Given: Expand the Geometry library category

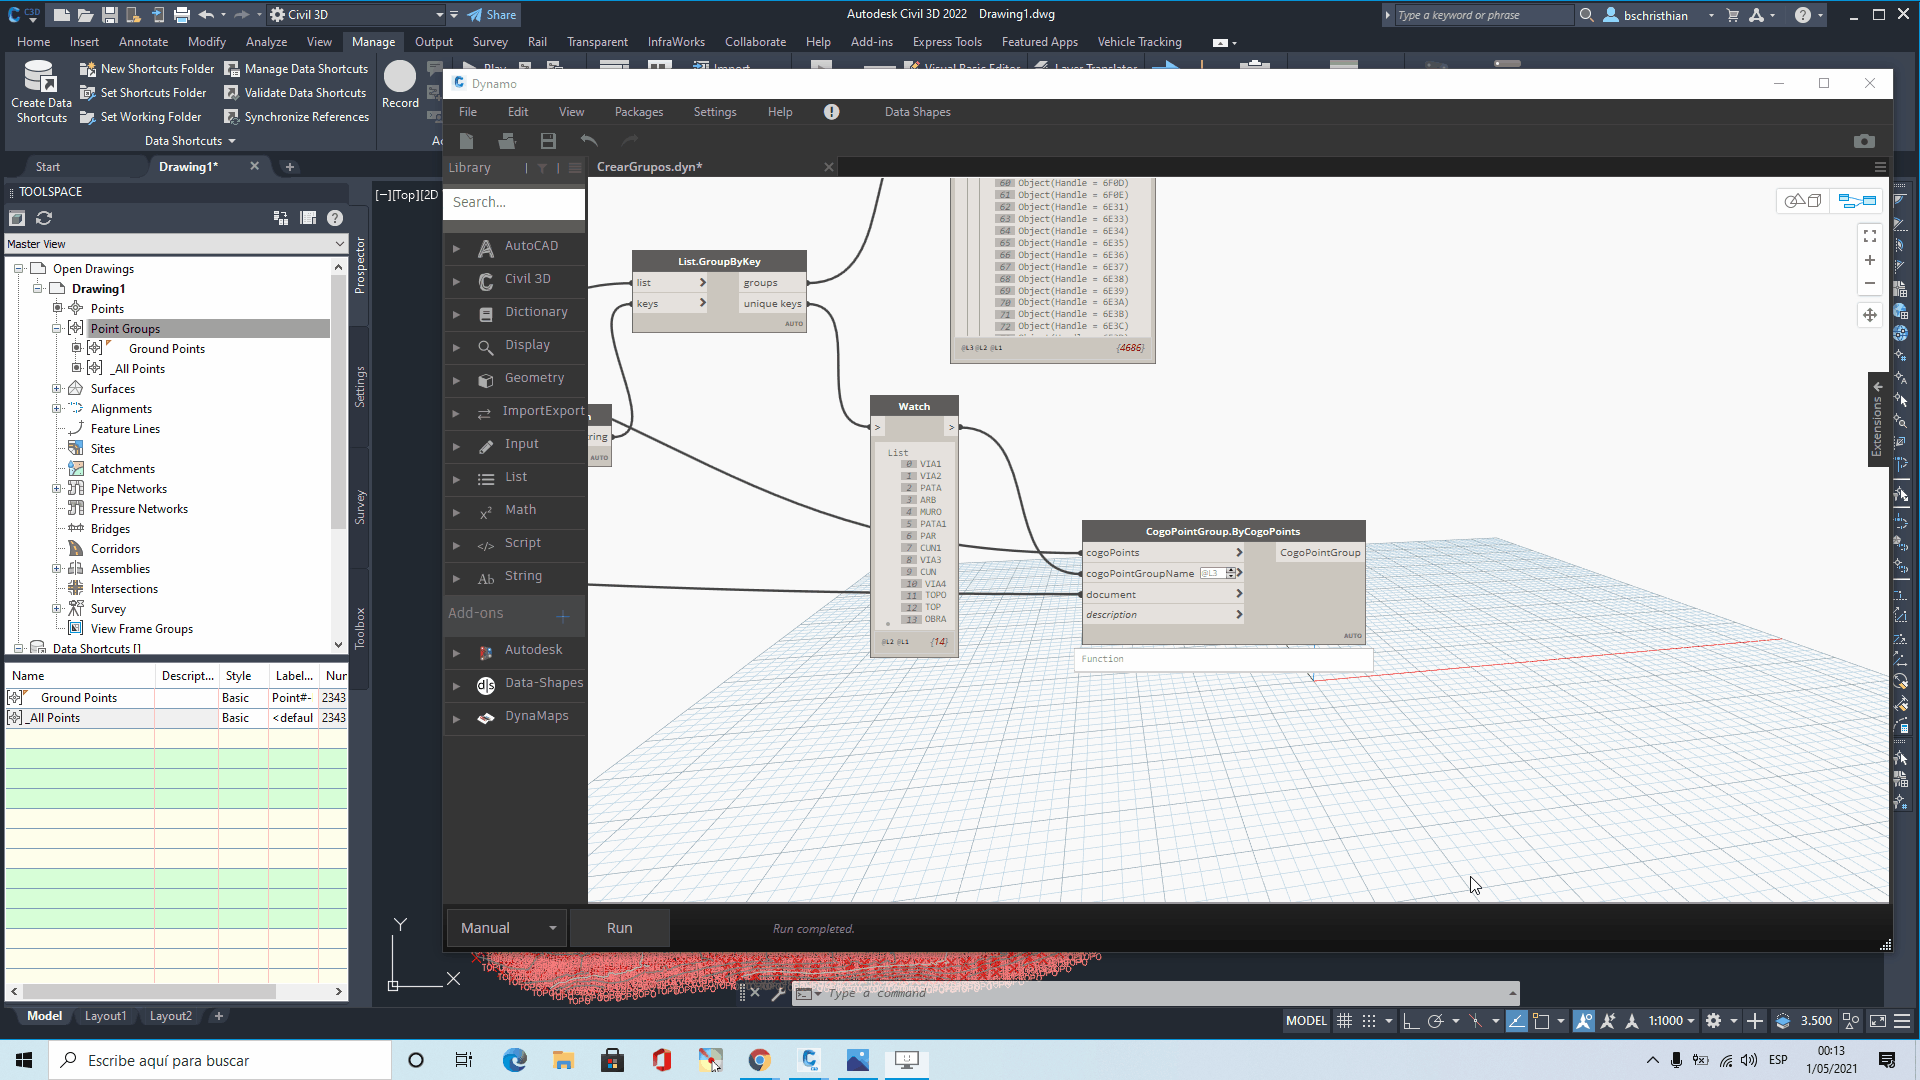Looking at the screenshot, I should coord(456,380).
